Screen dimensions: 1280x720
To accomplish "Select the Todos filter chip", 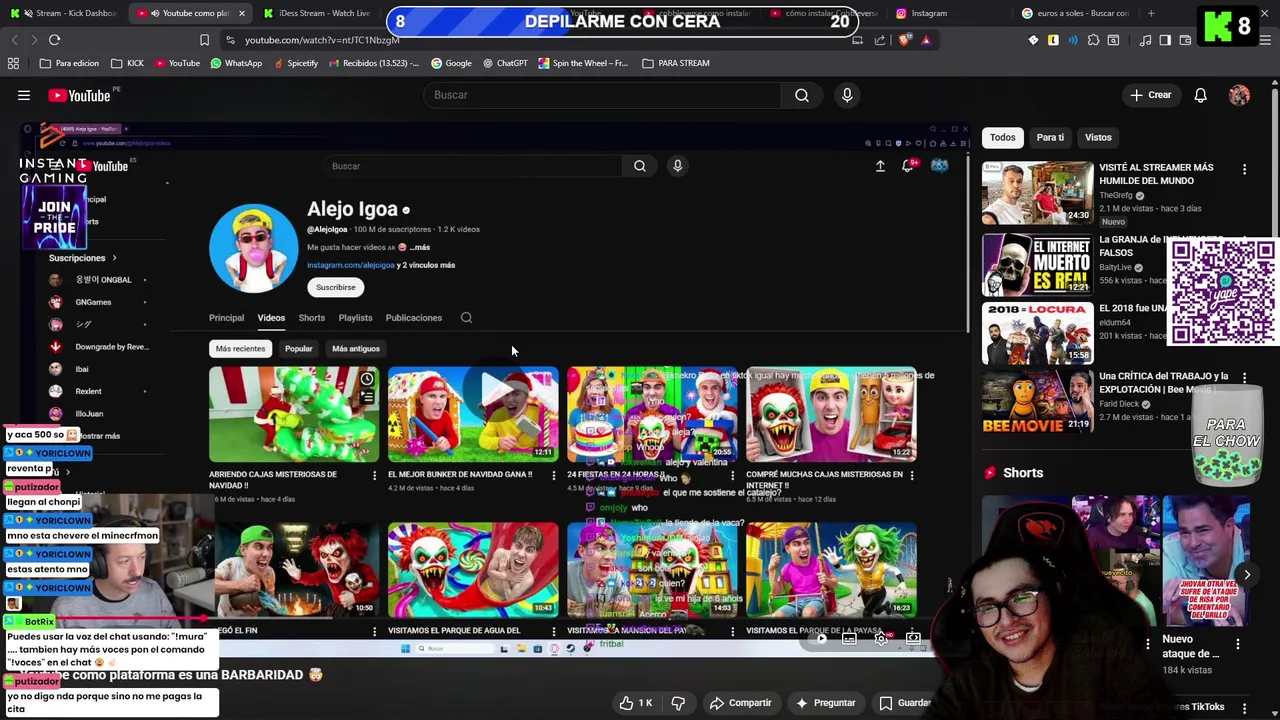I will [x=1003, y=138].
